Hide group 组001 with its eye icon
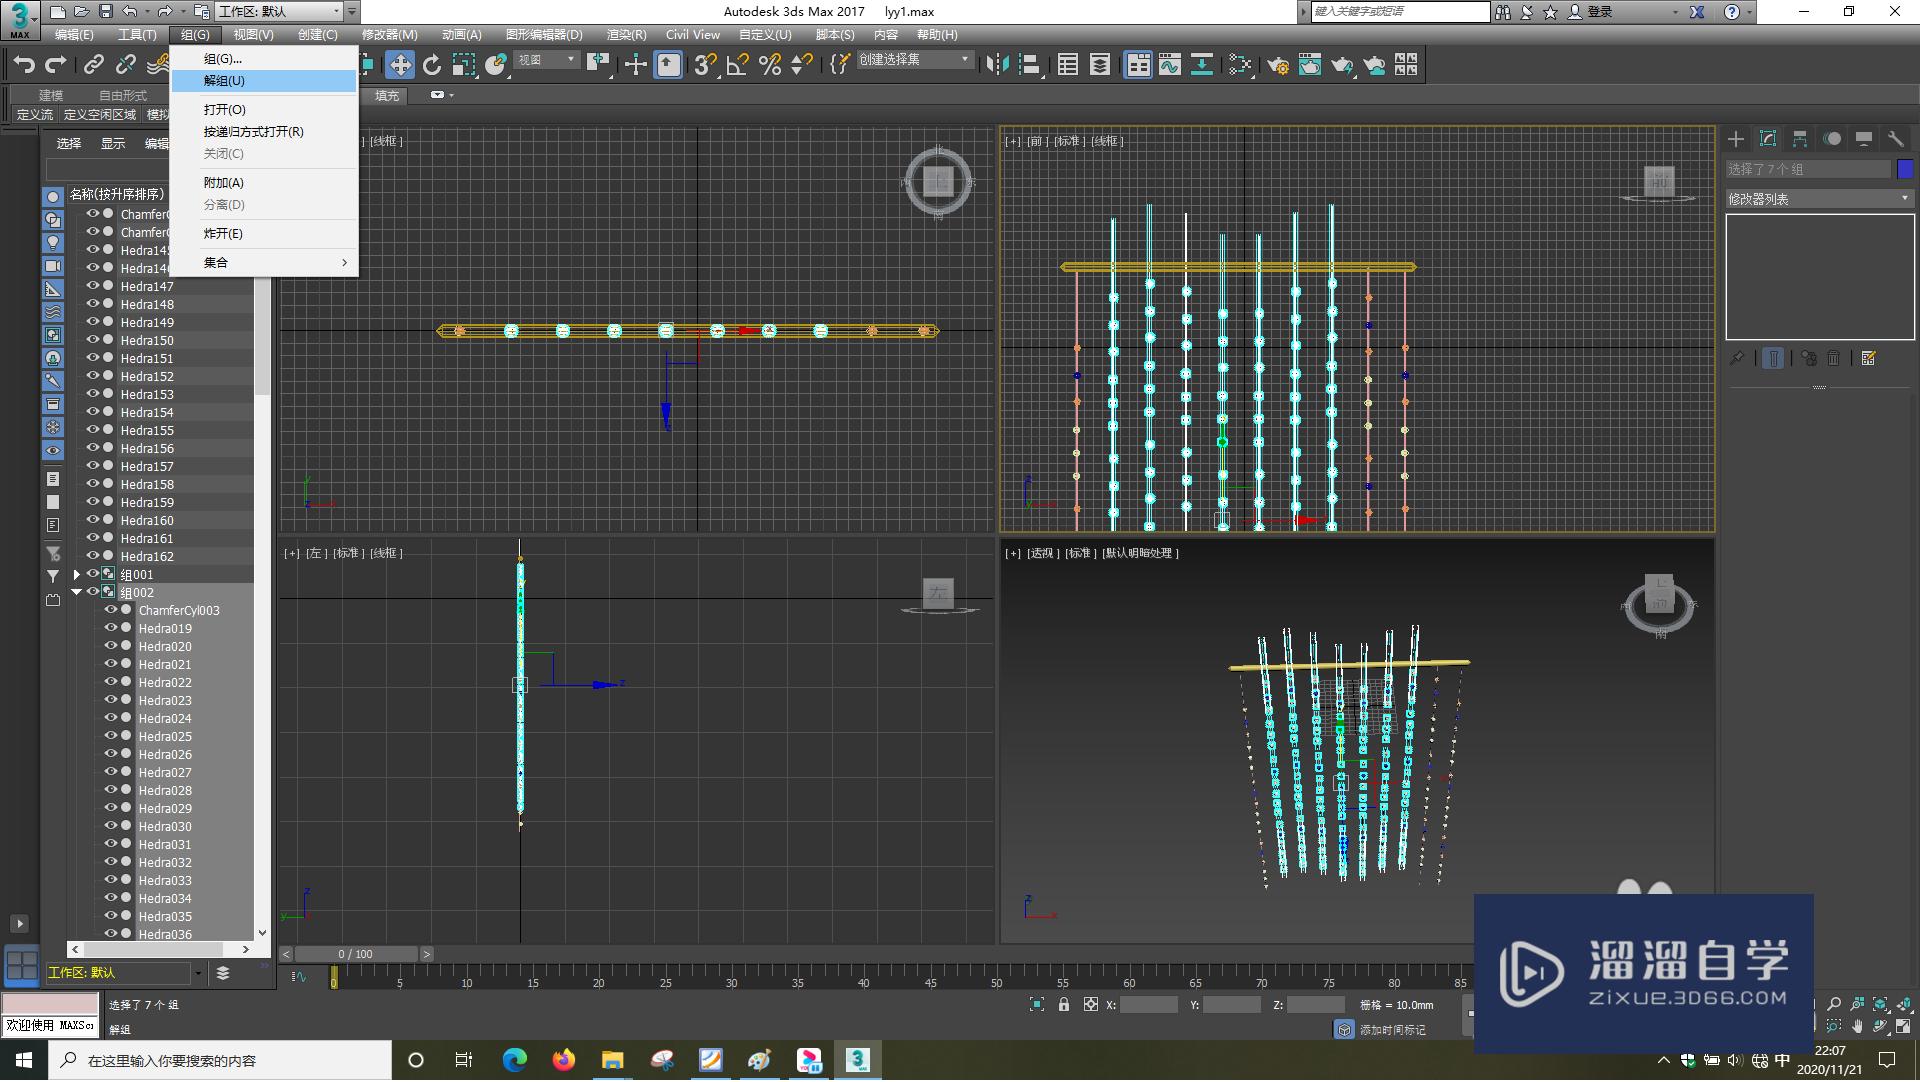Screen dimensions: 1920x1082 (x=93, y=574)
